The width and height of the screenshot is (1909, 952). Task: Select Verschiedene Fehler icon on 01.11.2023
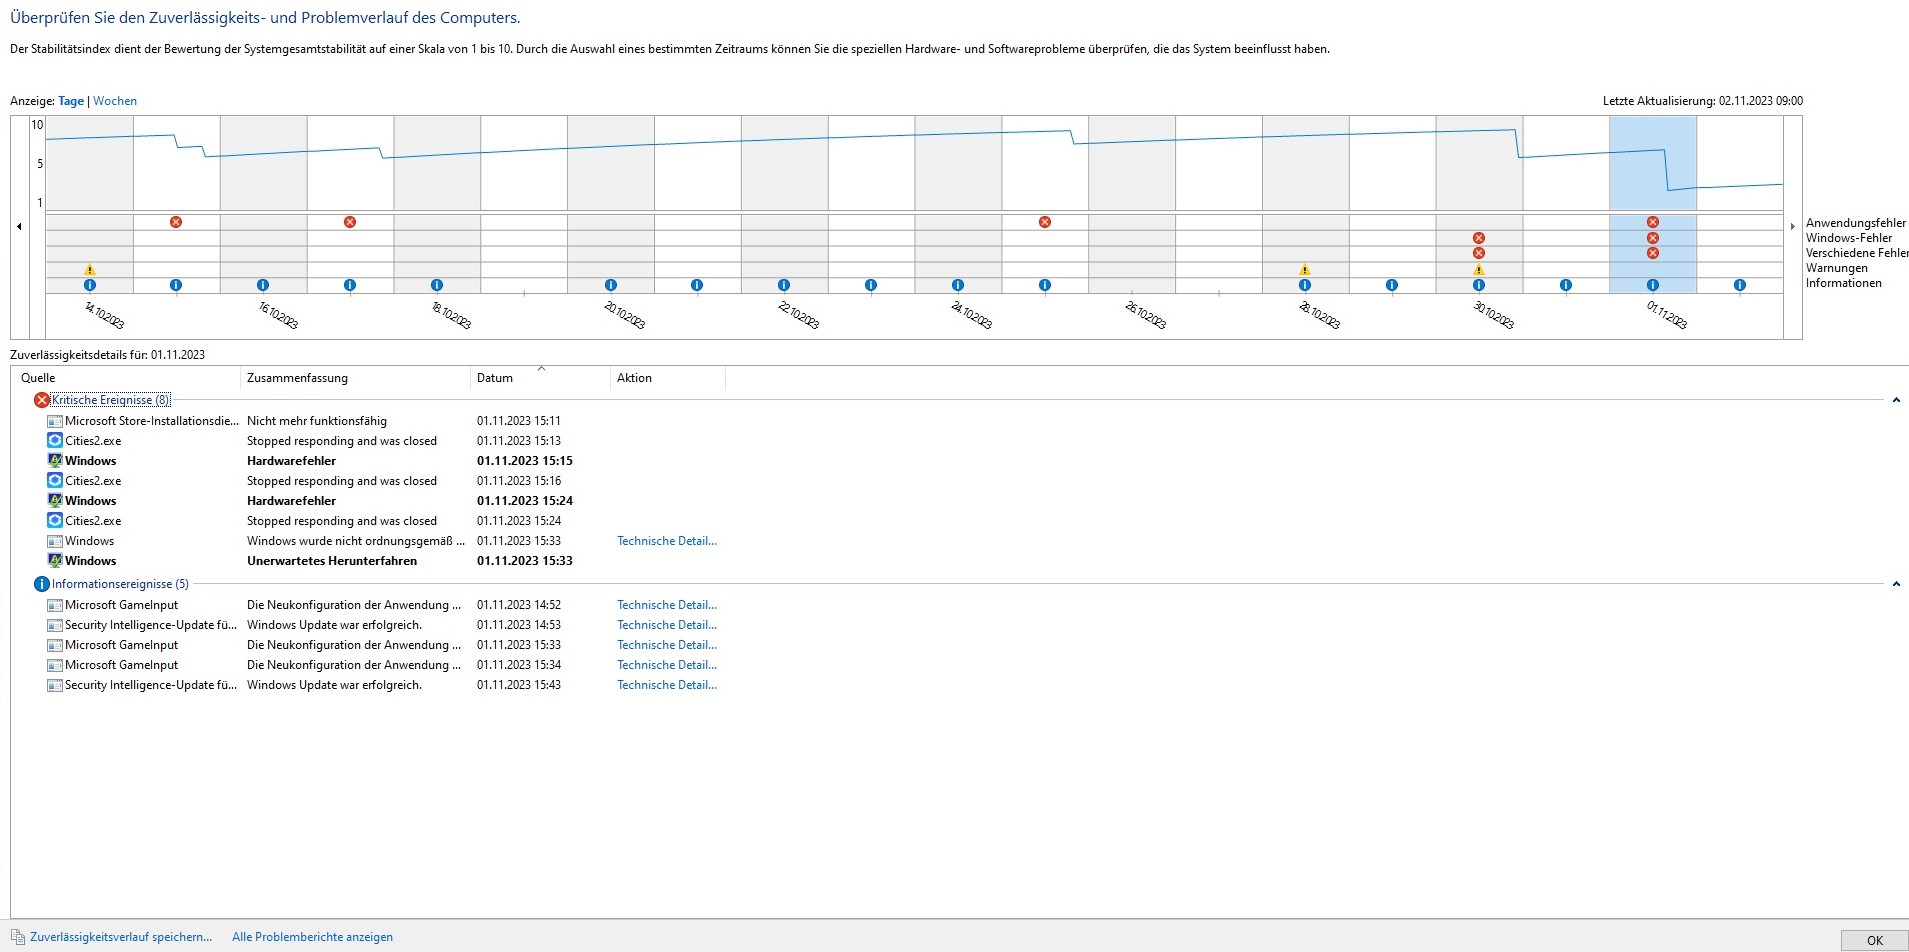click(1653, 253)
